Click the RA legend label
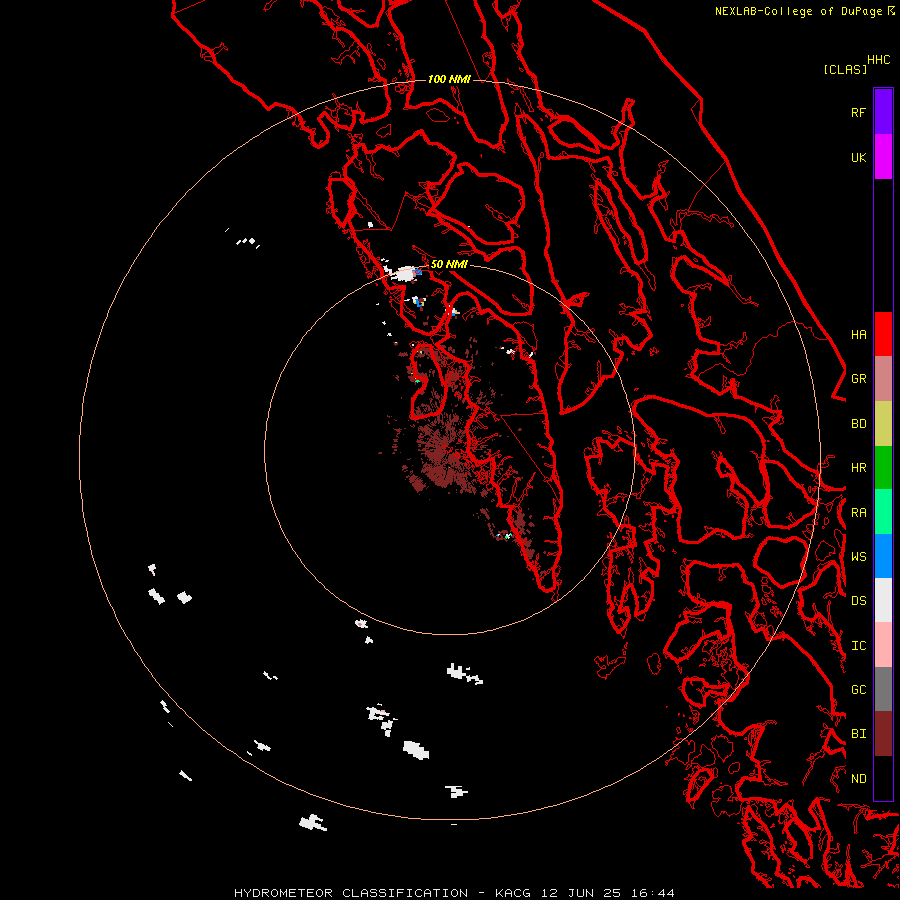 tap(858, 512)
